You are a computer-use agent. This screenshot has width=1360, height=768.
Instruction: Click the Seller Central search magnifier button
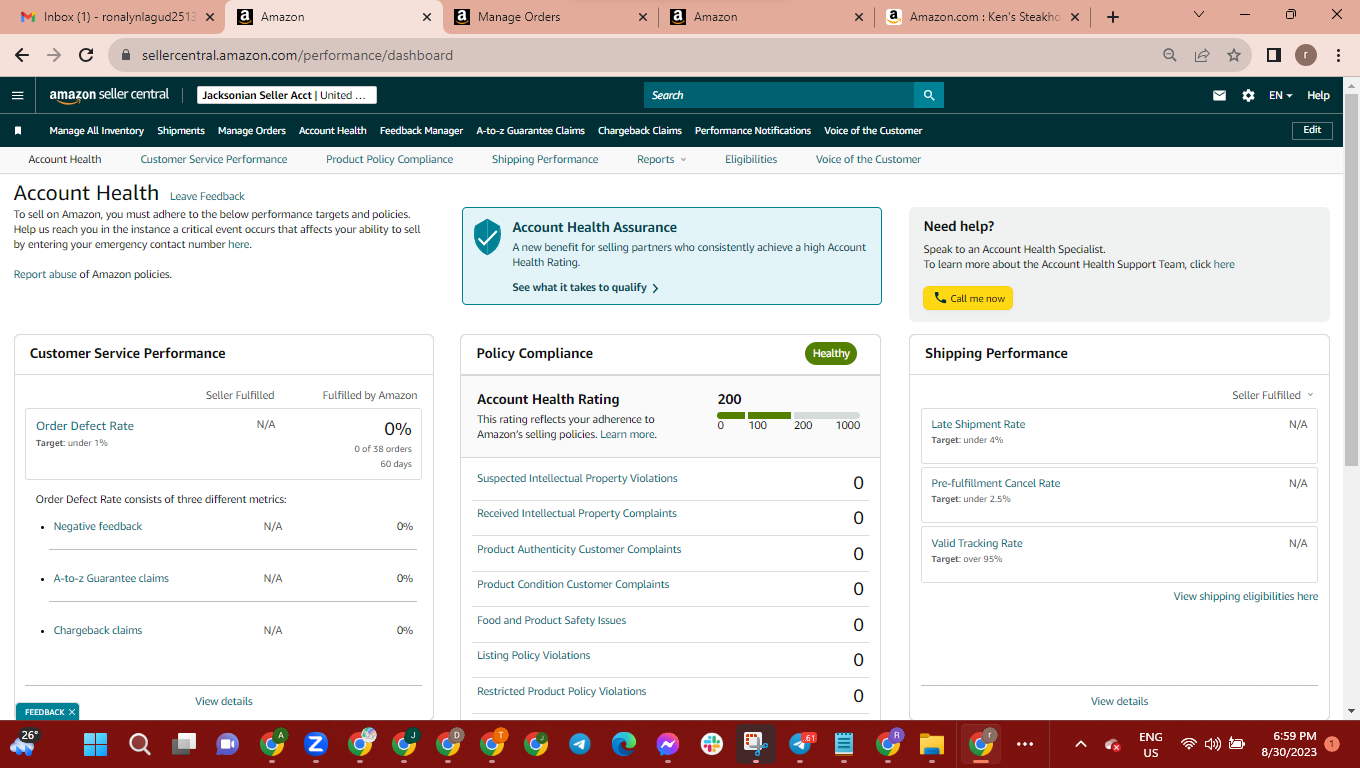pyautogui.click(x=929, y=95)
